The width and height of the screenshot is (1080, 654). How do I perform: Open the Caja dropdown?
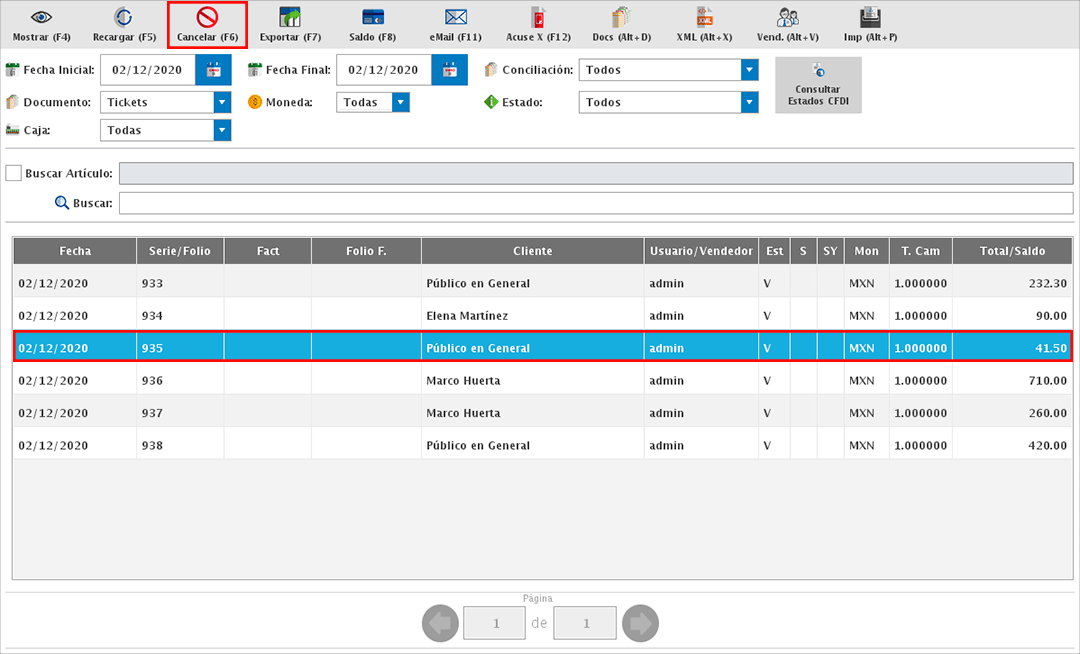(x=222, y=130)
